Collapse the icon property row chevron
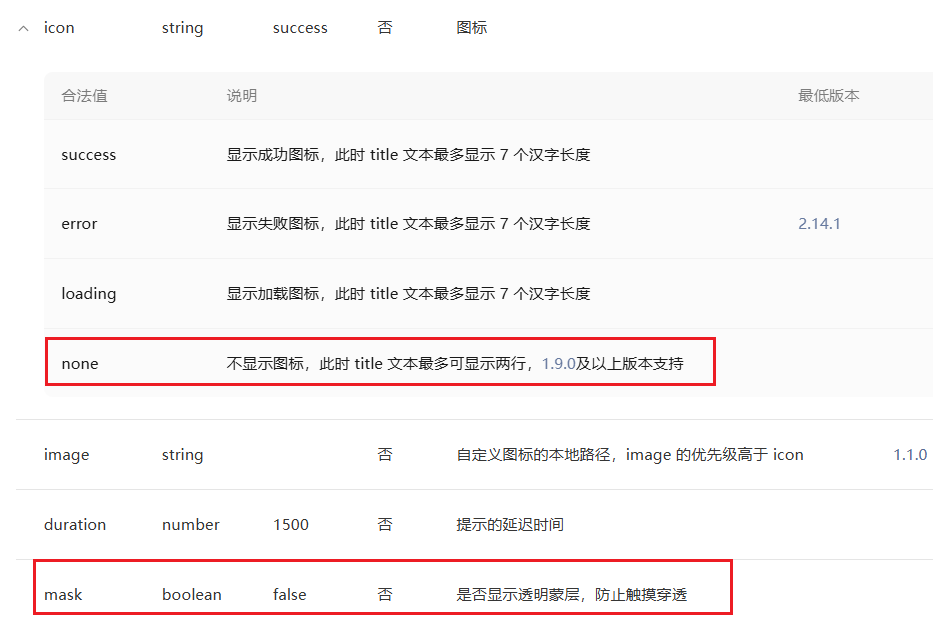 pos(23,28)
